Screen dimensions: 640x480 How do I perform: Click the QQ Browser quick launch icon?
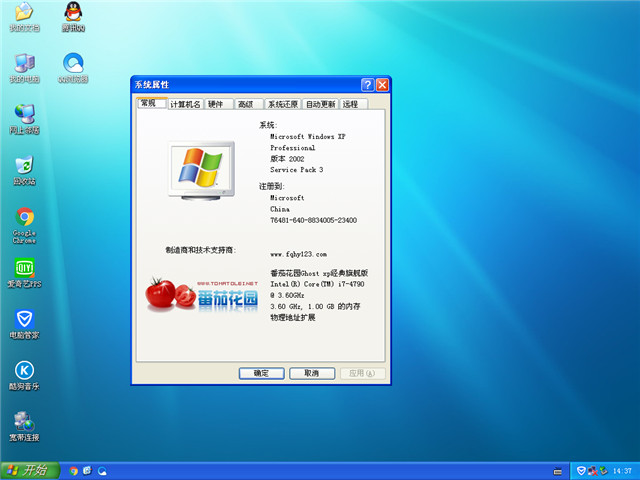click(102, 471)
